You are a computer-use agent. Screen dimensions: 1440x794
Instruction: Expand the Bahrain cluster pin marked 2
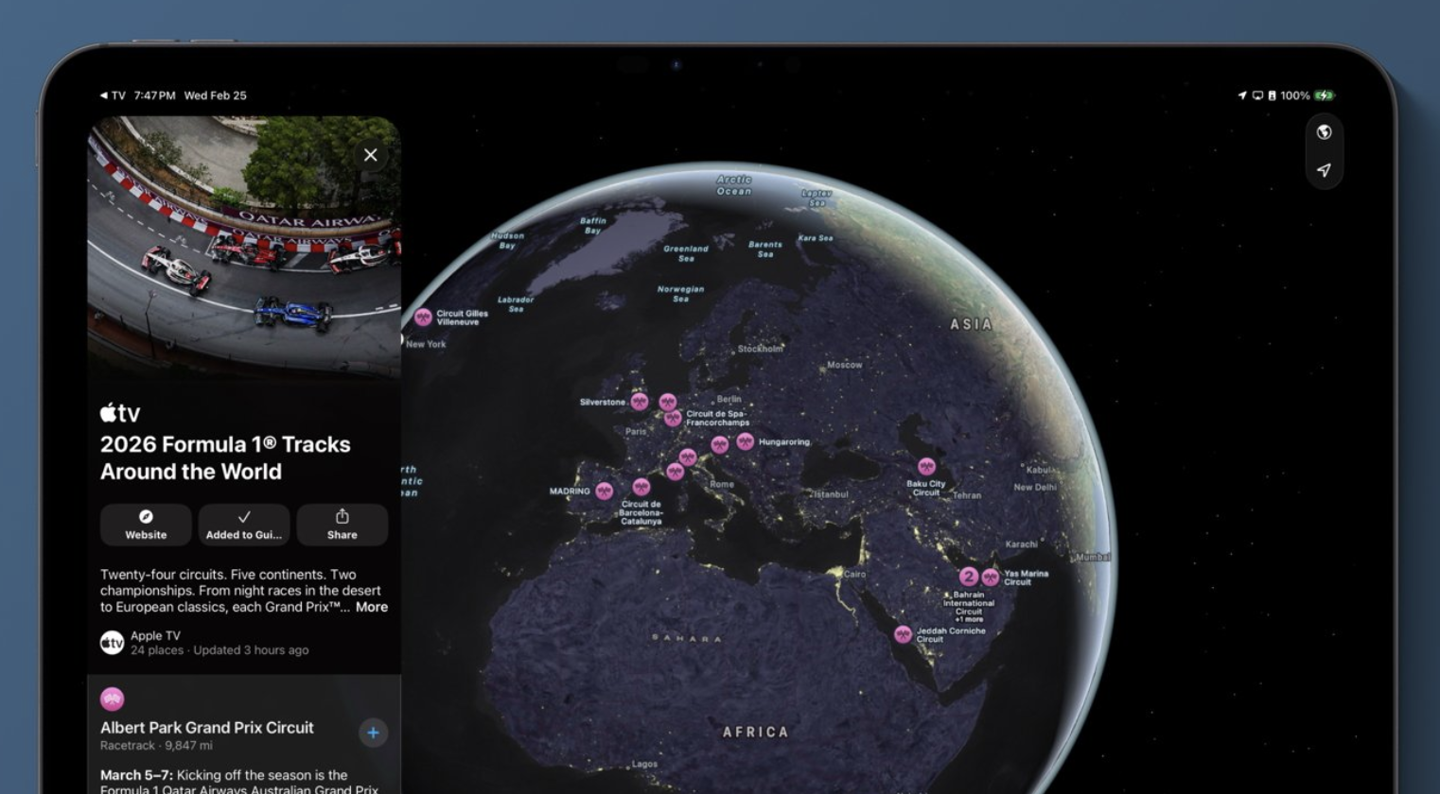pyautogui.click(x=968, y=577)
